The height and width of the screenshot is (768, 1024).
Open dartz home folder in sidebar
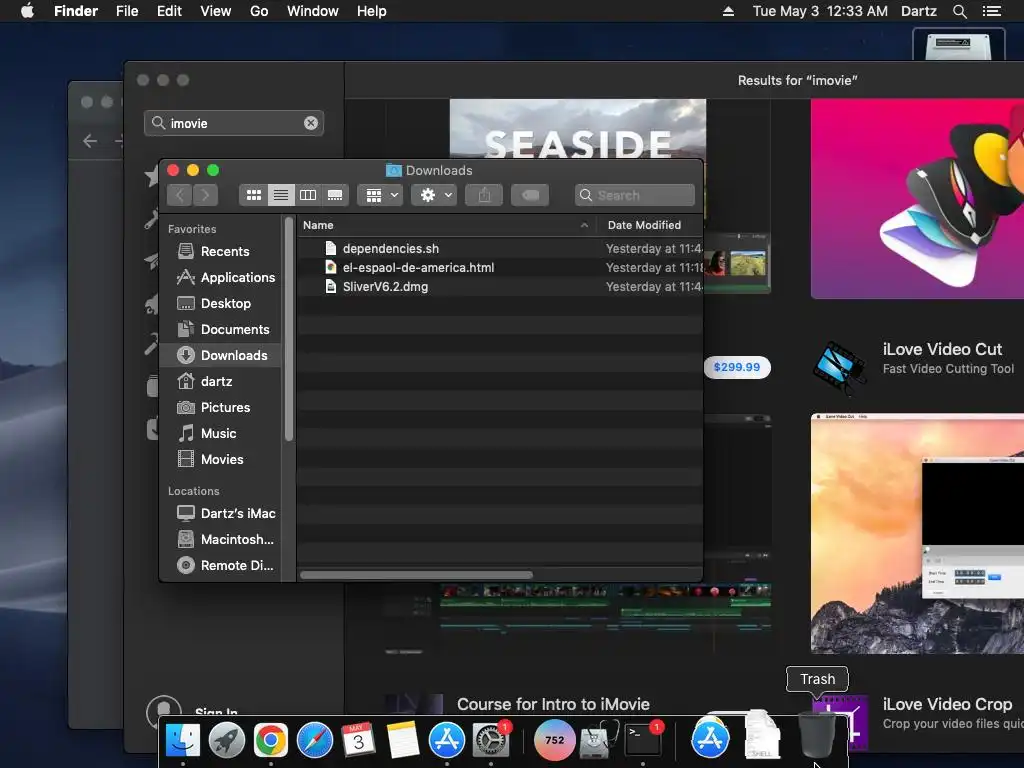pos(222,381)
